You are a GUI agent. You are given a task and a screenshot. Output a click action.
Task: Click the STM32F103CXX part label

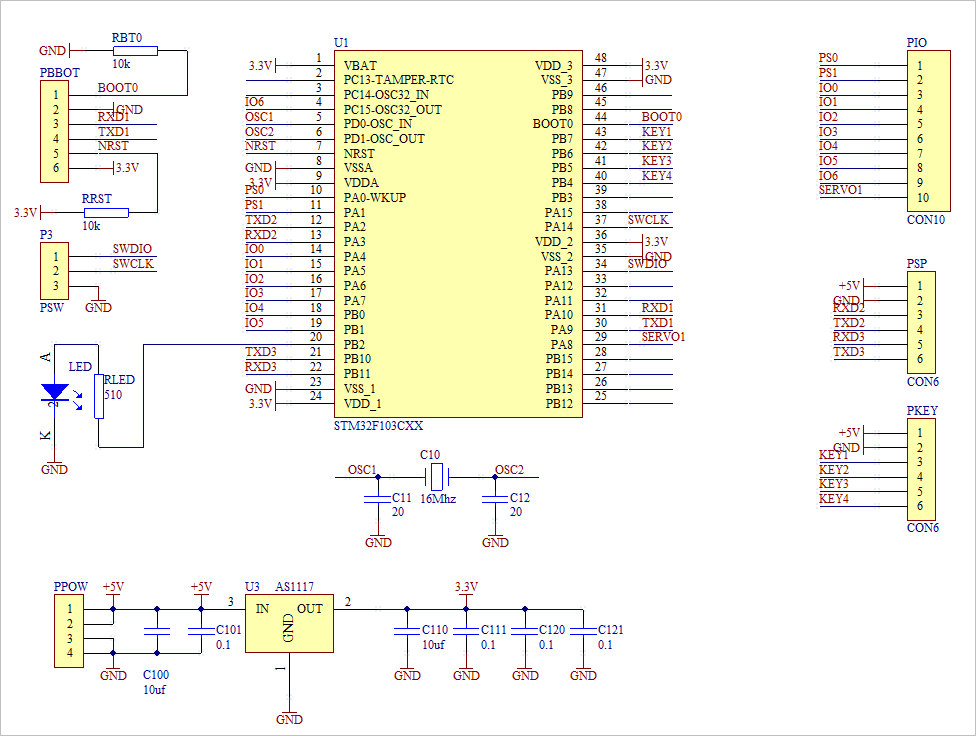[x=378, y=426]
